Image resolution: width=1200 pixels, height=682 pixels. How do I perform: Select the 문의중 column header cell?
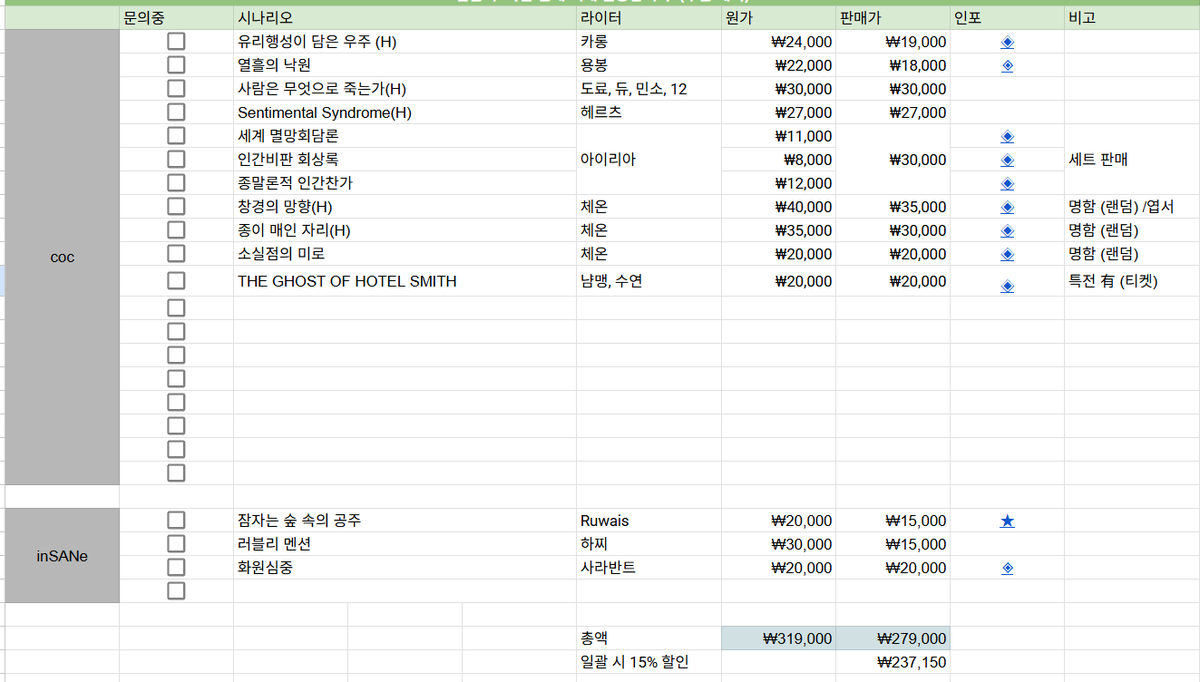176,18
